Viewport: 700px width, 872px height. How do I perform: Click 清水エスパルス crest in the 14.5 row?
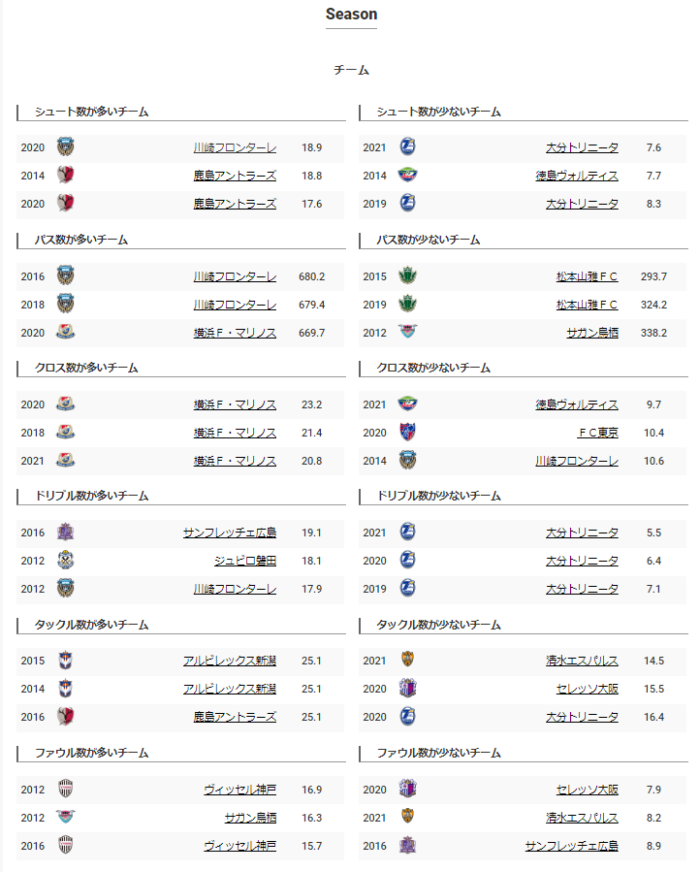[x=407, y=660]
